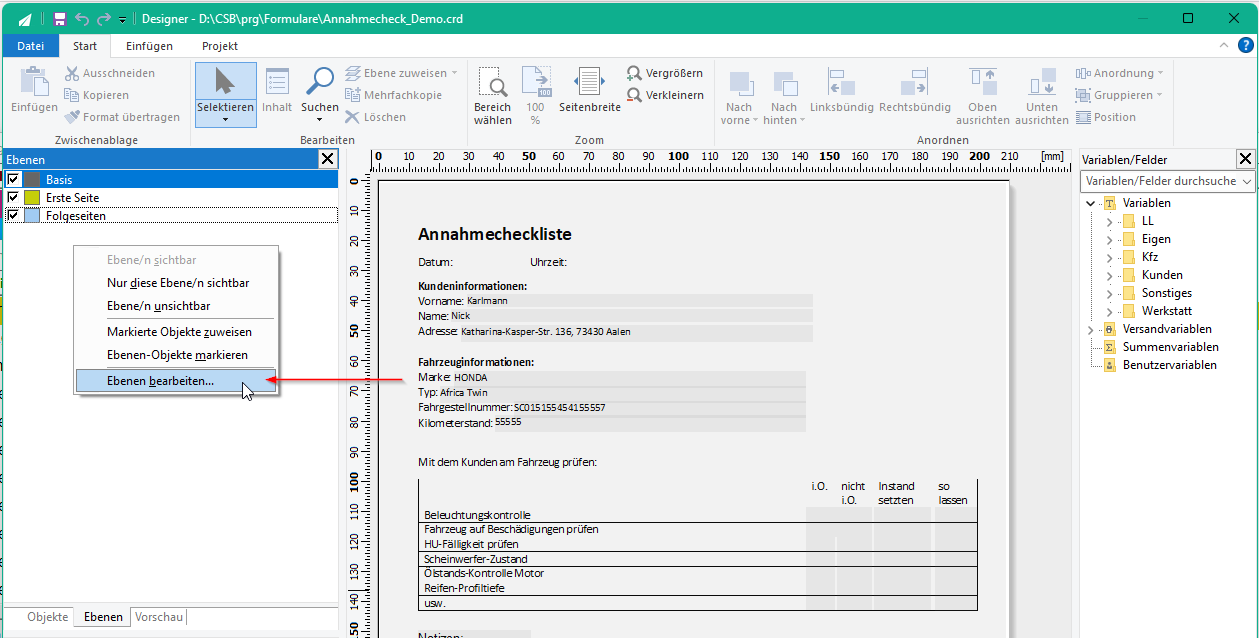Switch to the Projekt ribbon tab
1259x638 pixels.
point(220,46)
